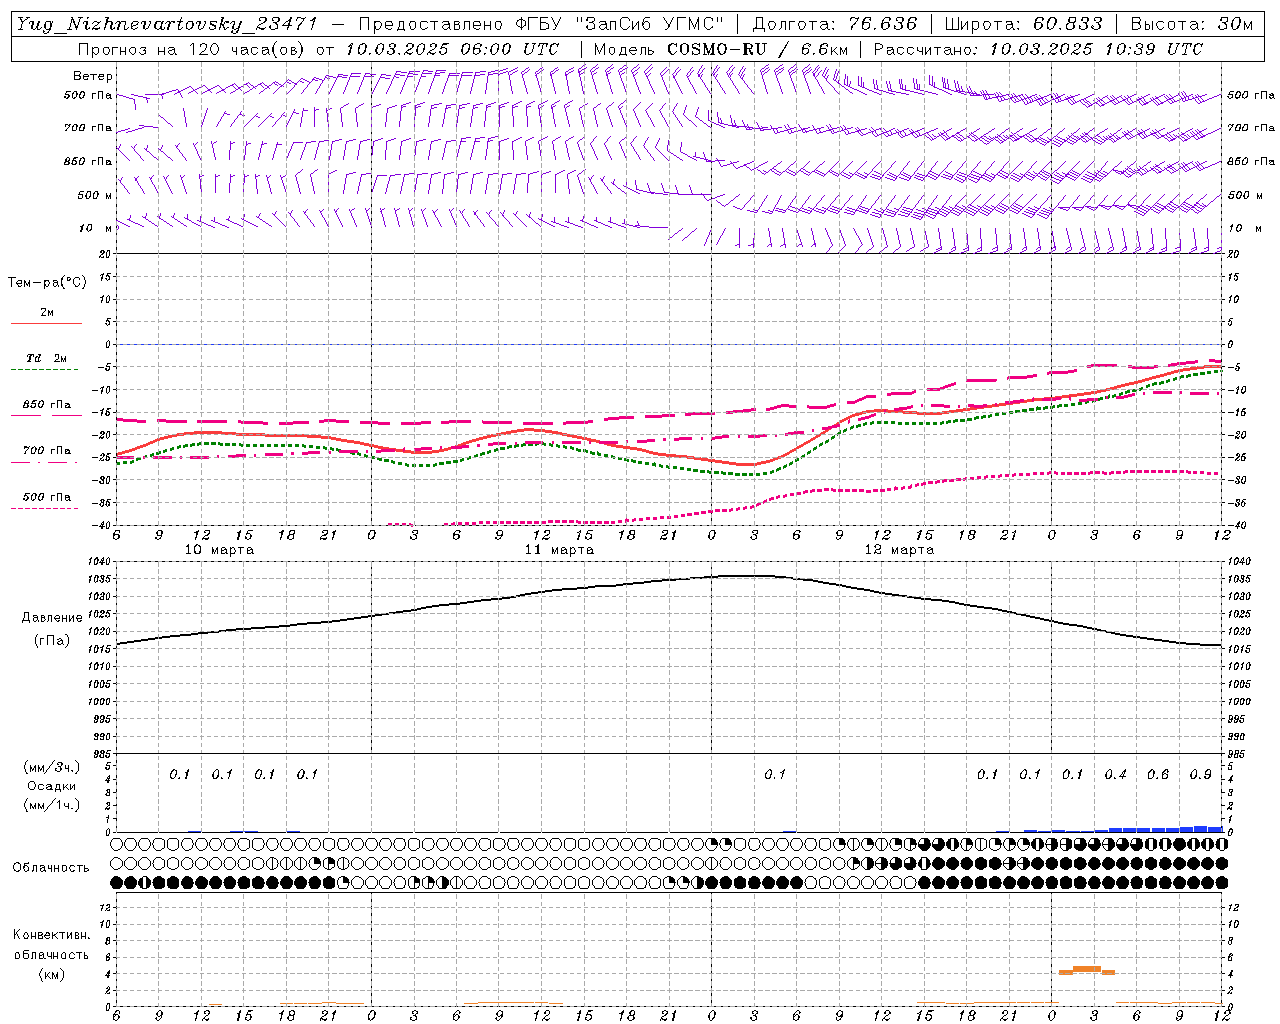
Task: Click the "12 марта" date label
Action: point(900,550)
